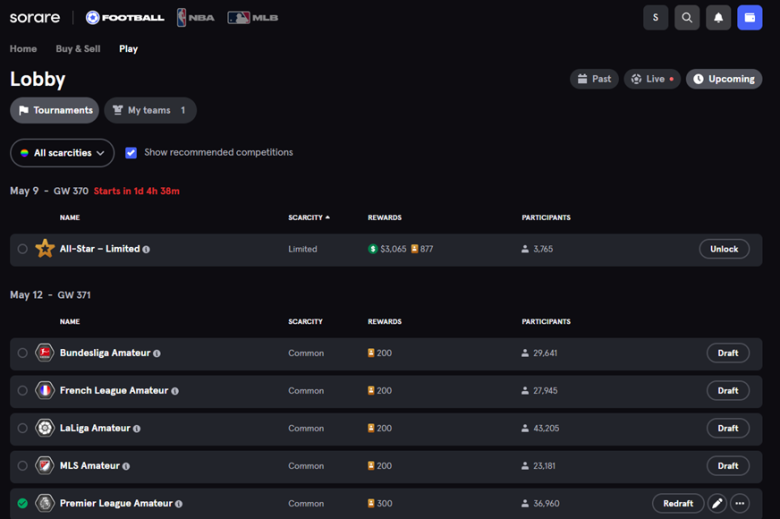780x519 pixels.
Task: Click Draft for MLS Amateur
Action: pos(728,466)
